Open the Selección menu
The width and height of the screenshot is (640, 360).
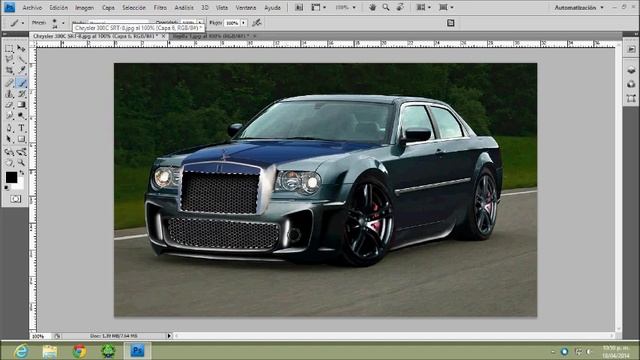point(134,7)
